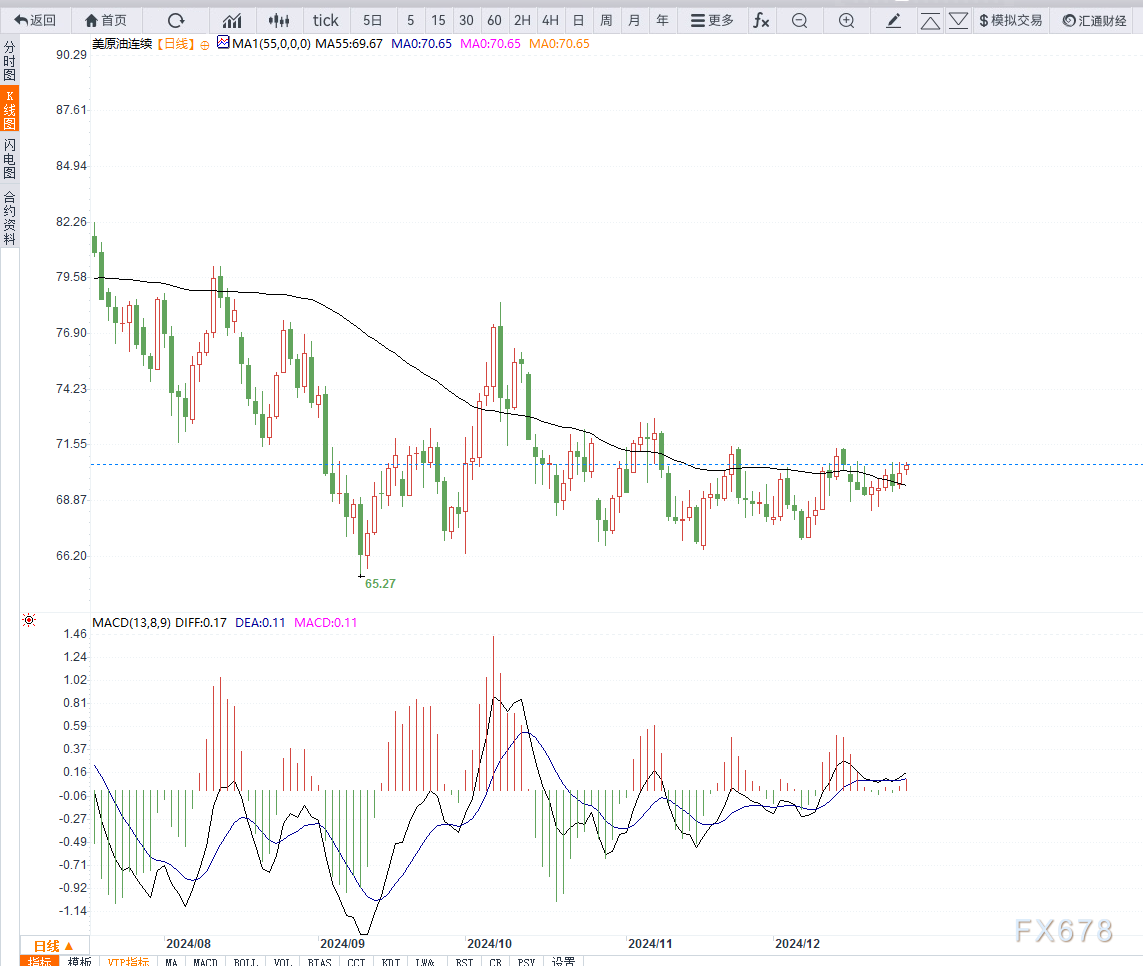The image size is (1143, 966).
Task: Select the 60-minute timeframe
Action: [x=494, y=20]
